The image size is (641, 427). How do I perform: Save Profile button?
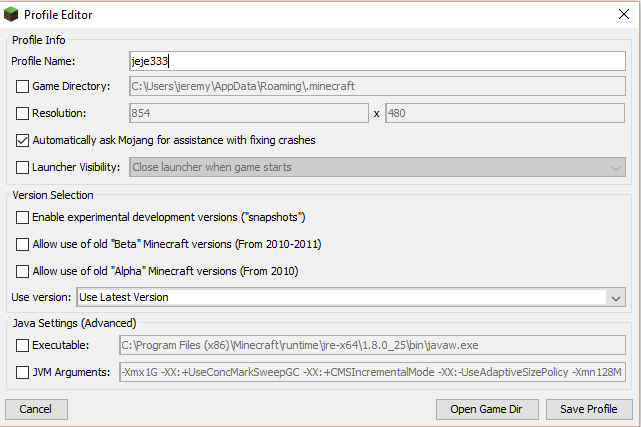(x=589, y=409)
